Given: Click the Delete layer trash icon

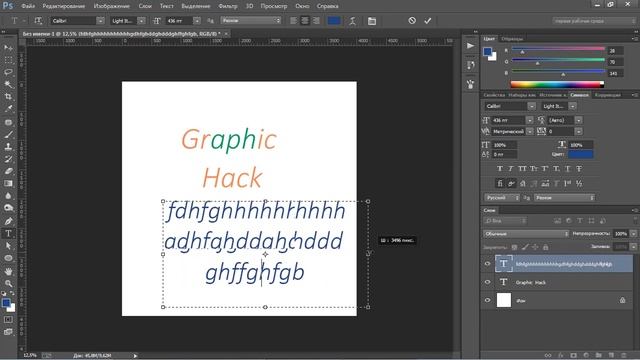Looking at the screenshot, I should click(x=623, y=356).
